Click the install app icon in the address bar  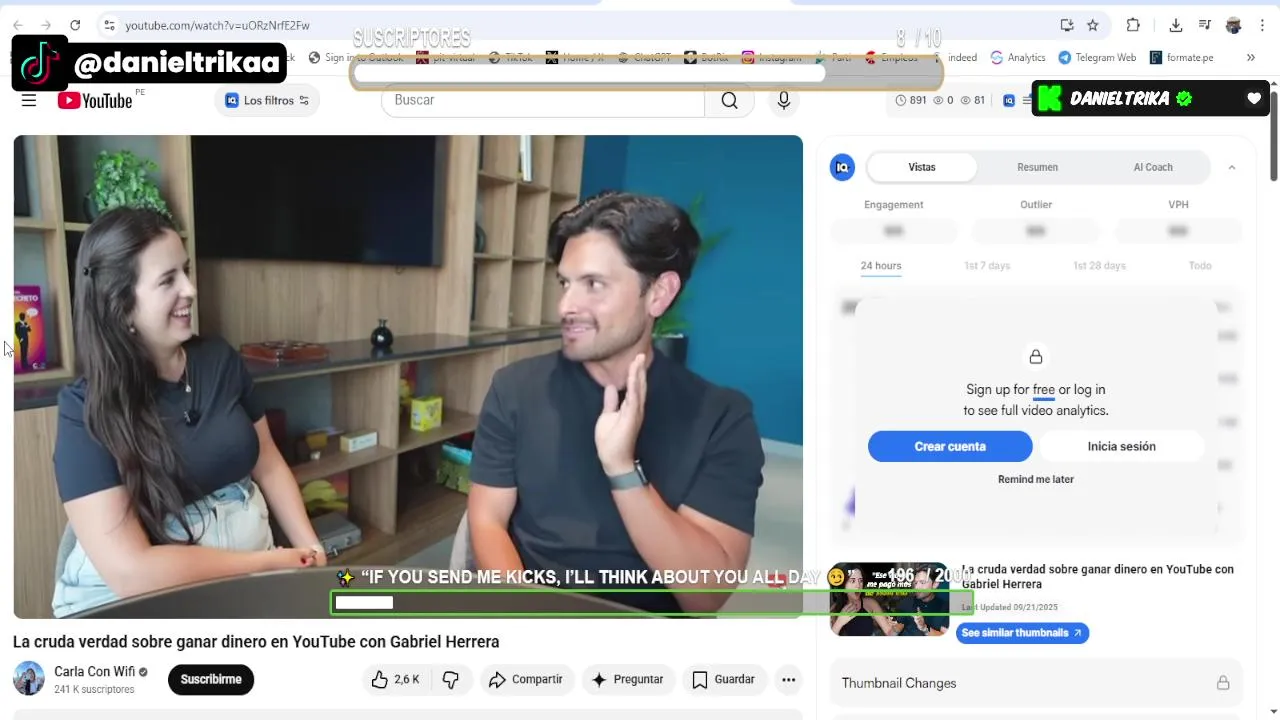[1067, 25]
